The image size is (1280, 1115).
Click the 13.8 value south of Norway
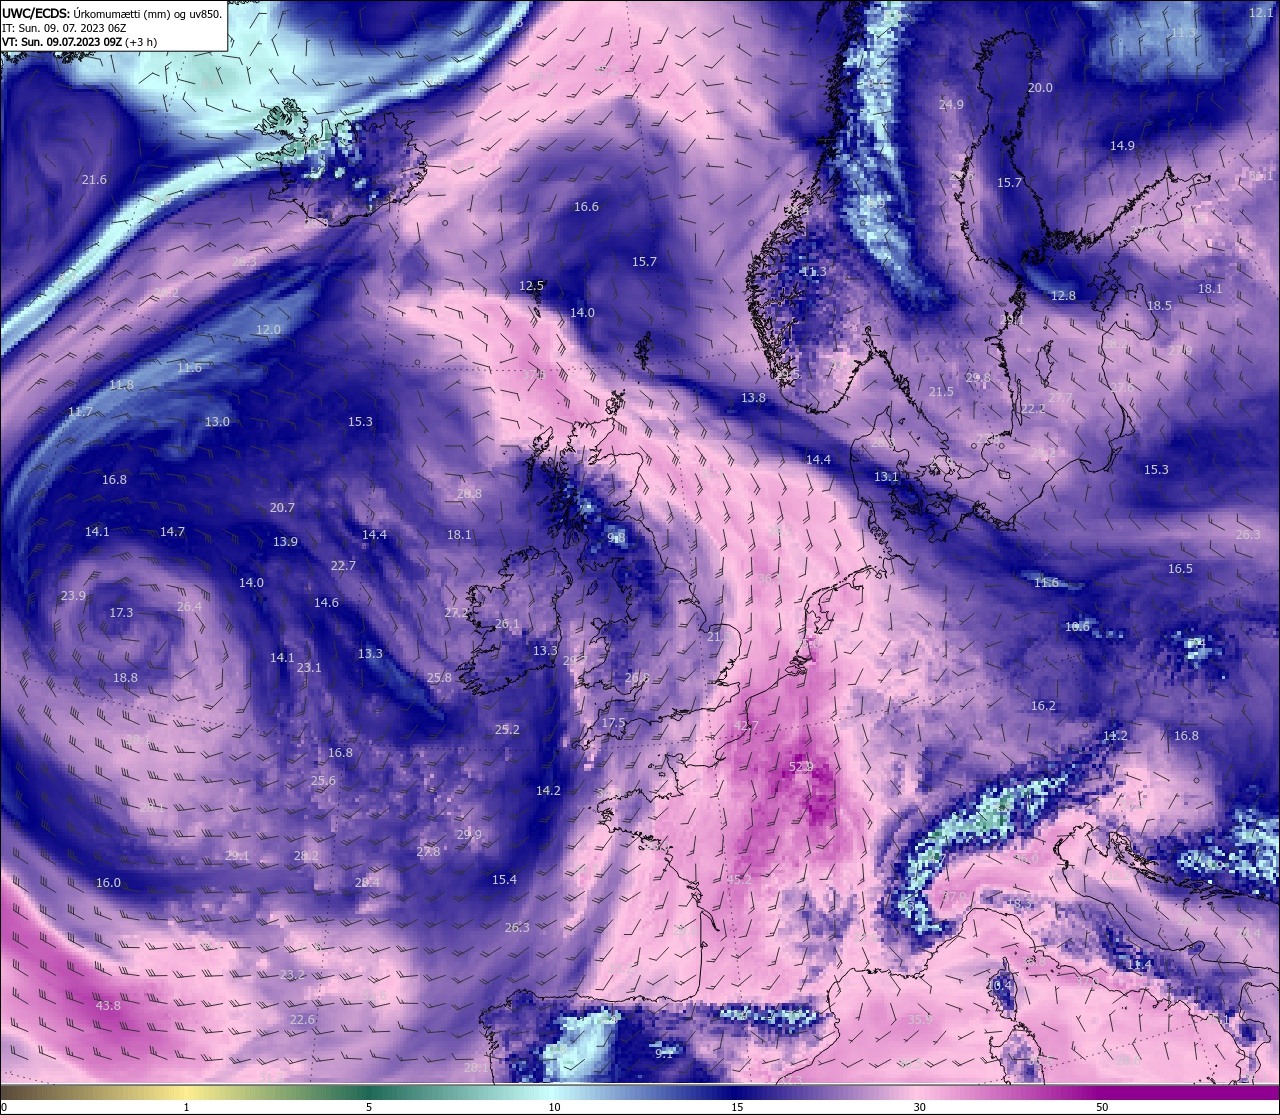point(753,398)
